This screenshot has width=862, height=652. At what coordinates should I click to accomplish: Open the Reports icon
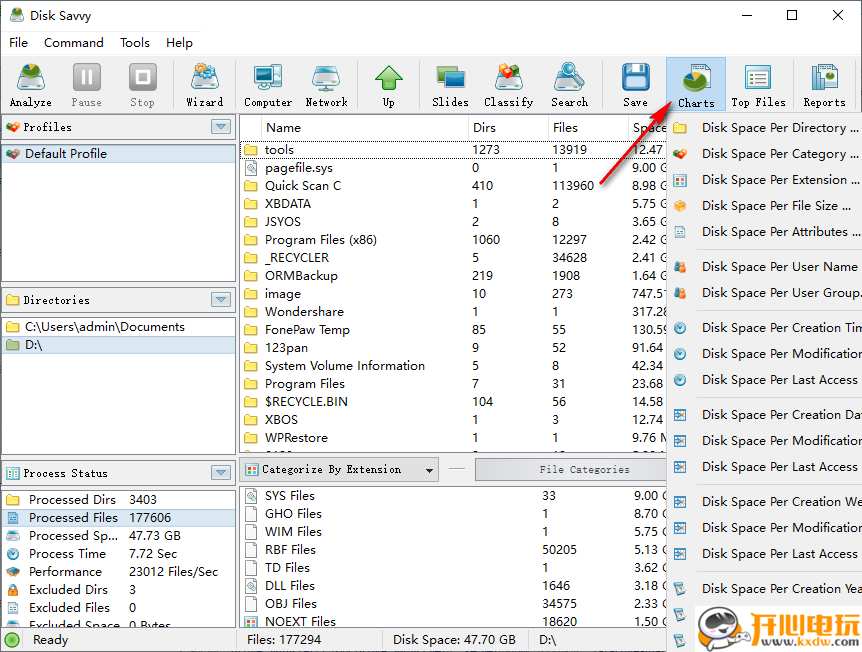coord(824,85)
